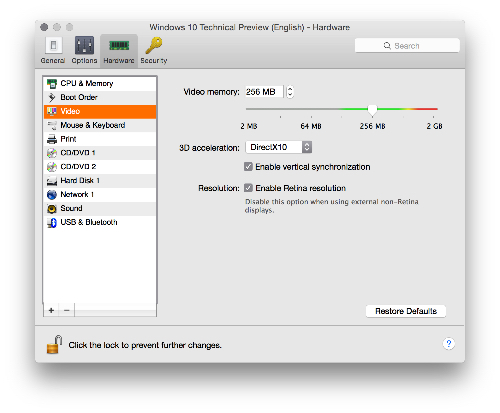Viewport: 500px width, 413px height.
Task: Toggle Enable vertical synchronization checkbox
Action: point(248,167)
